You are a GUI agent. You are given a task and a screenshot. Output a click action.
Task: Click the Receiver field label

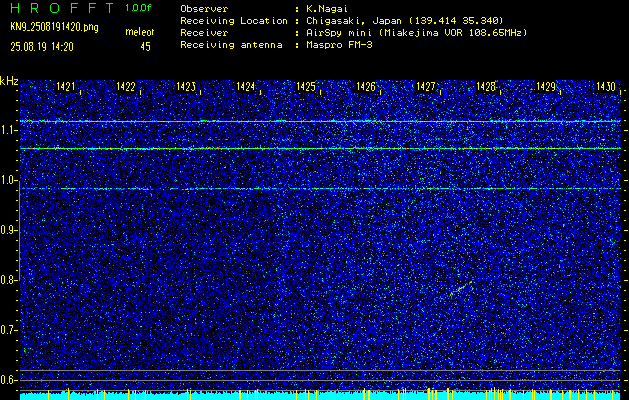204,32
